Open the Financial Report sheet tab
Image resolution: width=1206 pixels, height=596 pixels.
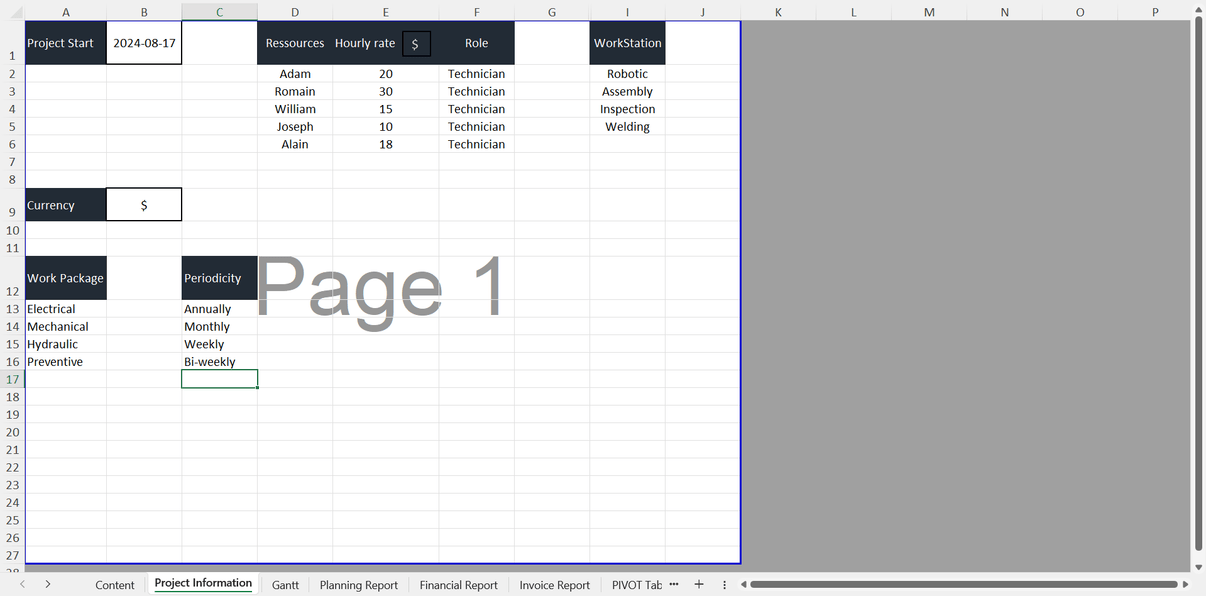[458, 585]
